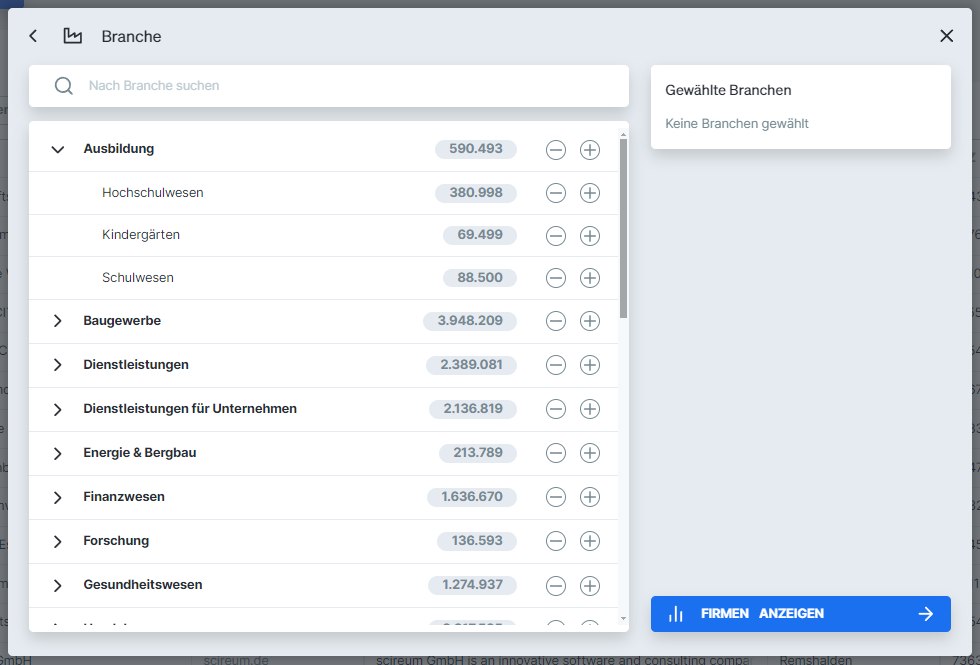Exclude Dienstleistungen with the minus icon
Viewport: 980px width, 665px height.
tap(556, 365)
